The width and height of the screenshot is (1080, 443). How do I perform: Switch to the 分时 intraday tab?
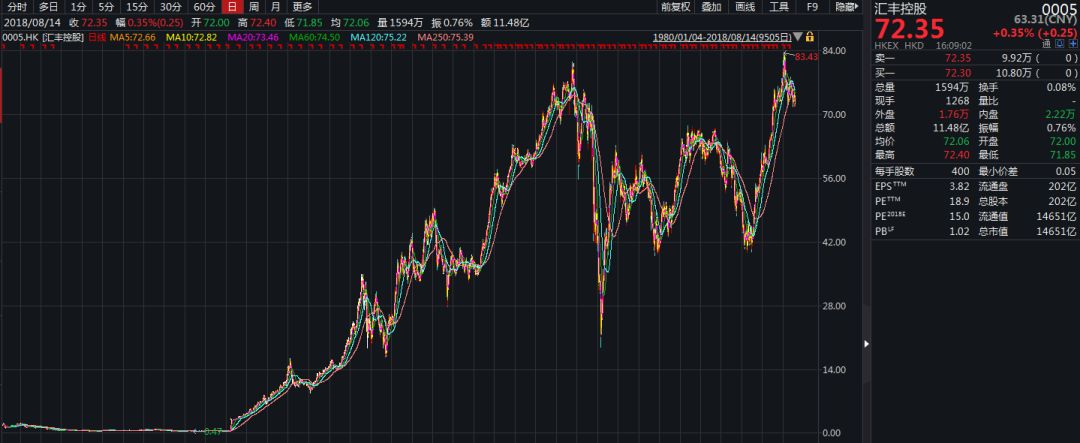point(17,7)
